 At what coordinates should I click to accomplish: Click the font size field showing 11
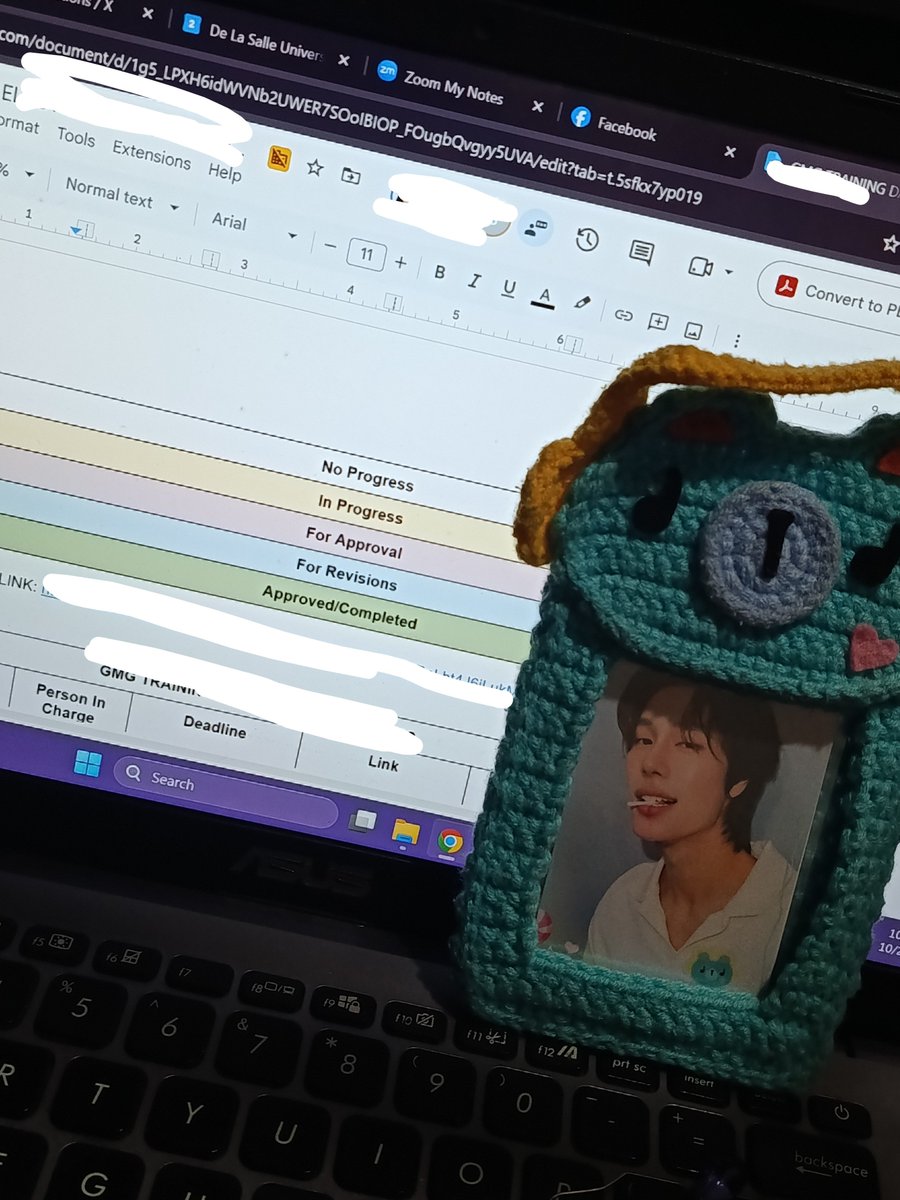[x=366, y=255]
